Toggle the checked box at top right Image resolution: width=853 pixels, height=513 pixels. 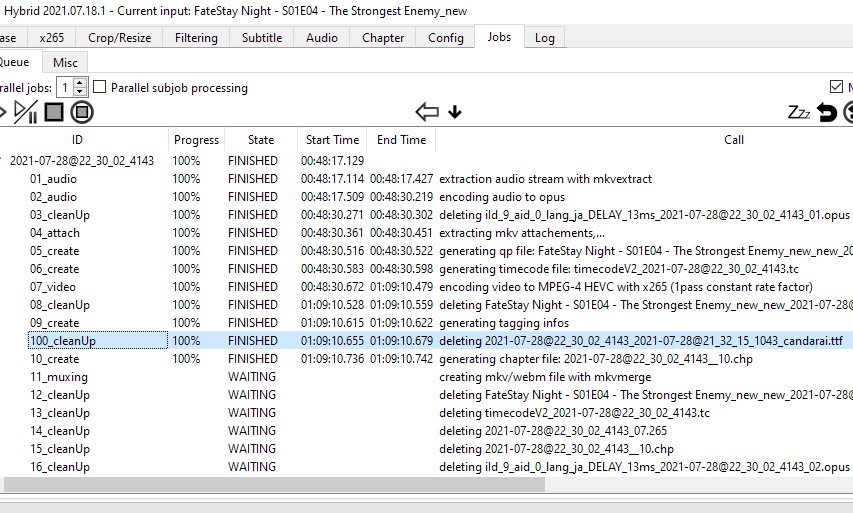[836, 88]
